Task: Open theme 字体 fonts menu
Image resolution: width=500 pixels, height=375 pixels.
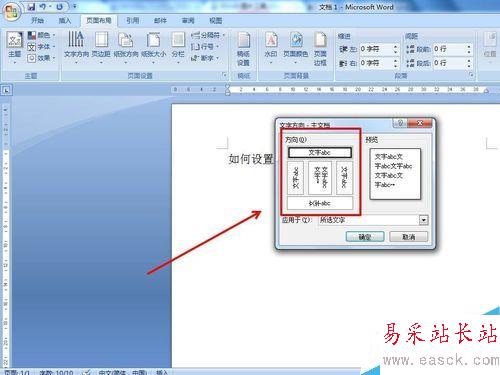Action: pos(41,47)
